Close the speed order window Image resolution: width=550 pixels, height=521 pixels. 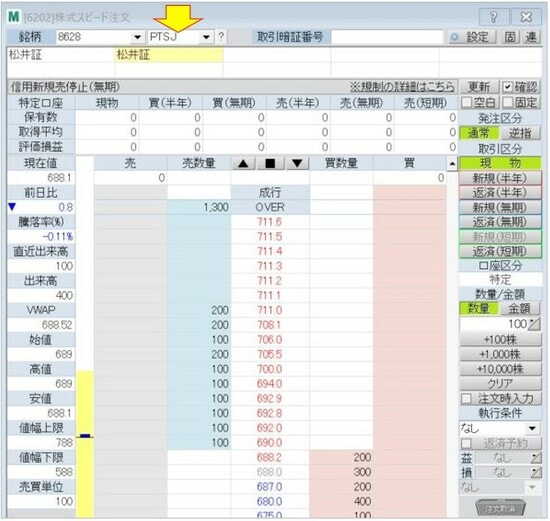[526, 17]
